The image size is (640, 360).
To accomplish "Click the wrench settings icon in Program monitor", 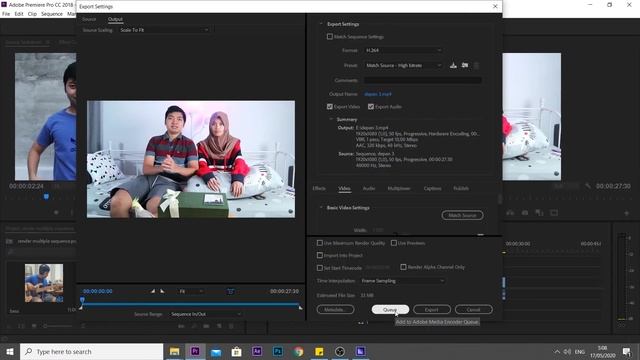I will tap(587, 186).
